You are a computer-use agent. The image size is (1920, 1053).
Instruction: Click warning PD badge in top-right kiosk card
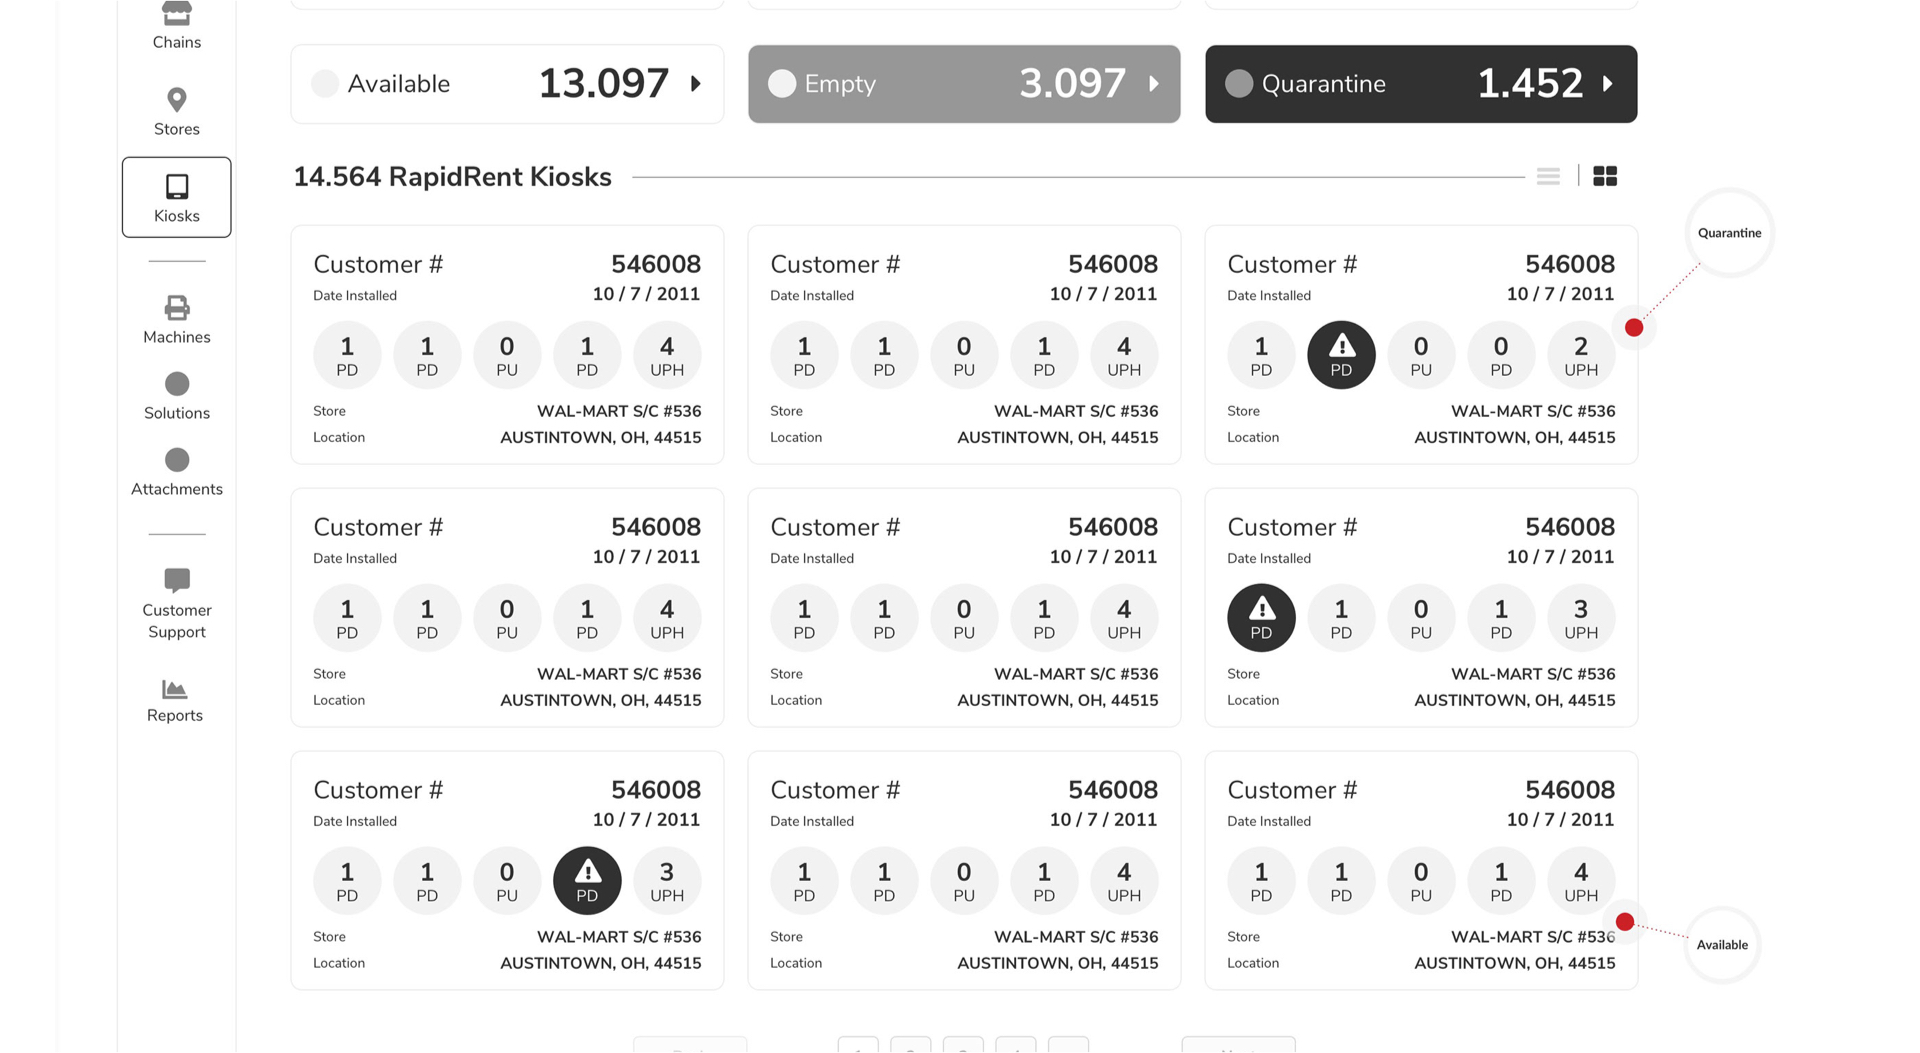(1341, 355)
